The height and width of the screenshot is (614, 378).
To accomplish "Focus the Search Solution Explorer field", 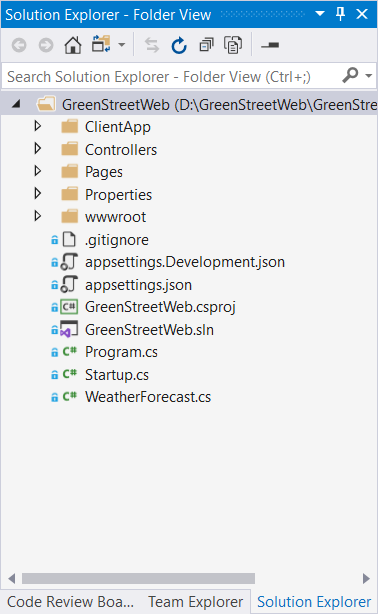I will coord(189,77).
